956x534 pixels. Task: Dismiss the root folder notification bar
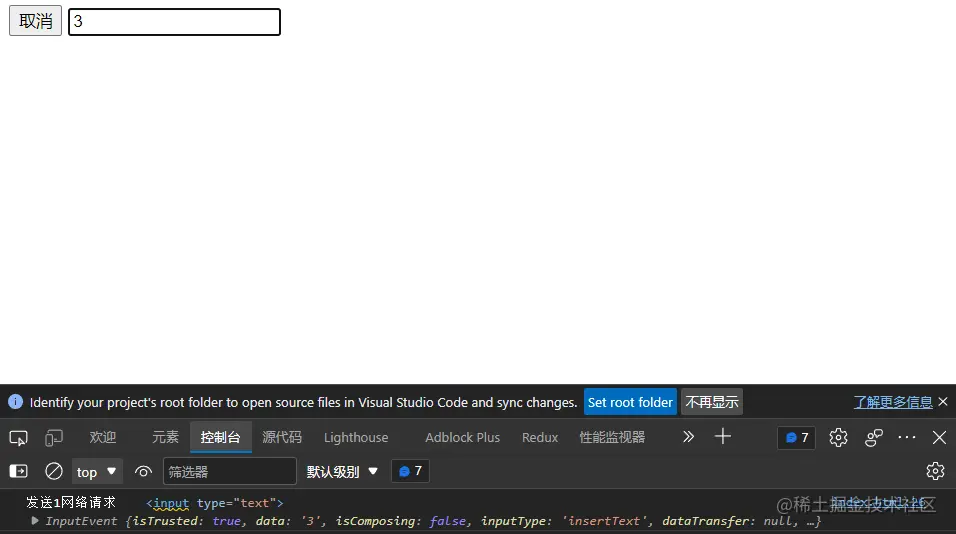[x=943, y=401]
